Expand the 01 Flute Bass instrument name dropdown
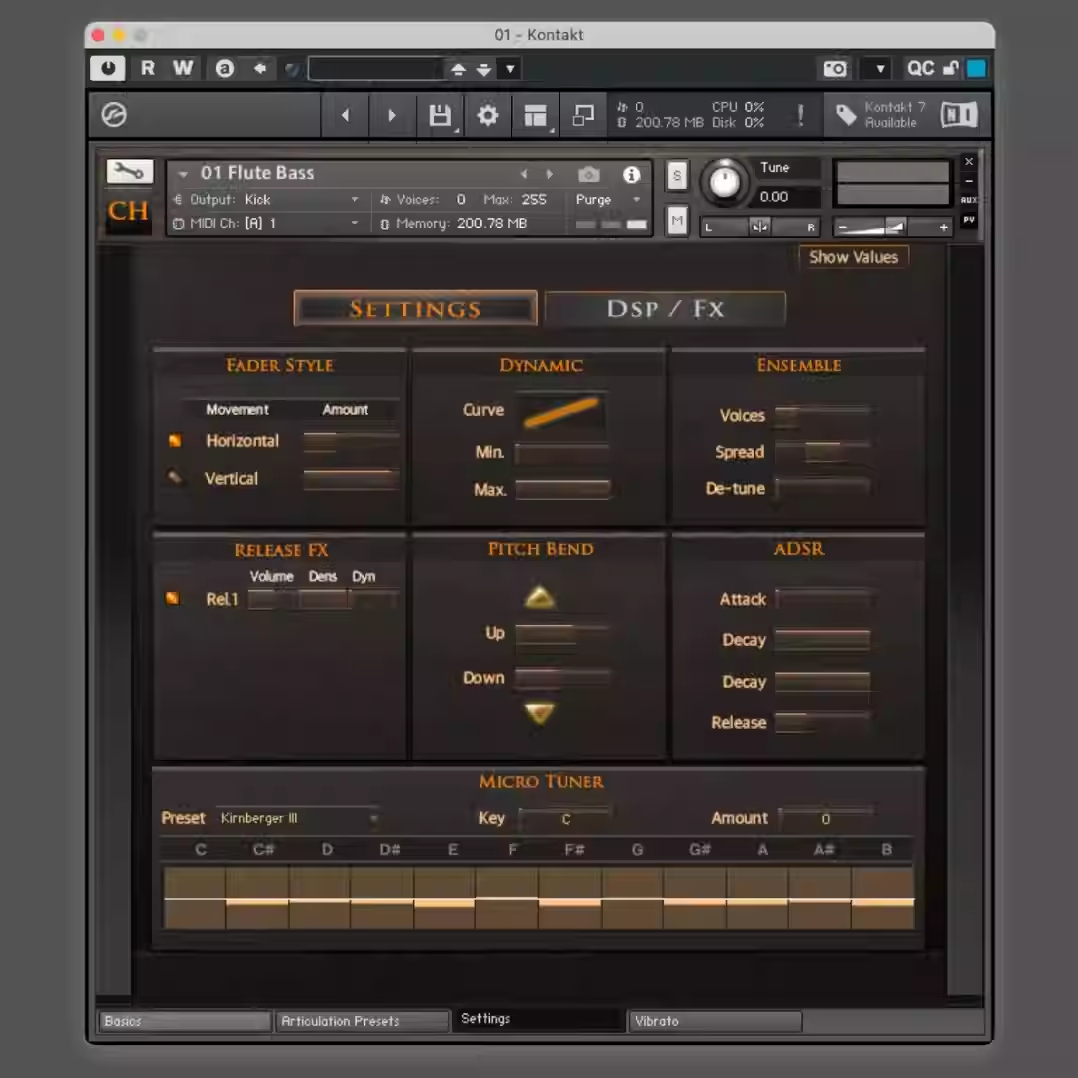The width and height of the screenshot is (1078, 1078). (183, 175)
